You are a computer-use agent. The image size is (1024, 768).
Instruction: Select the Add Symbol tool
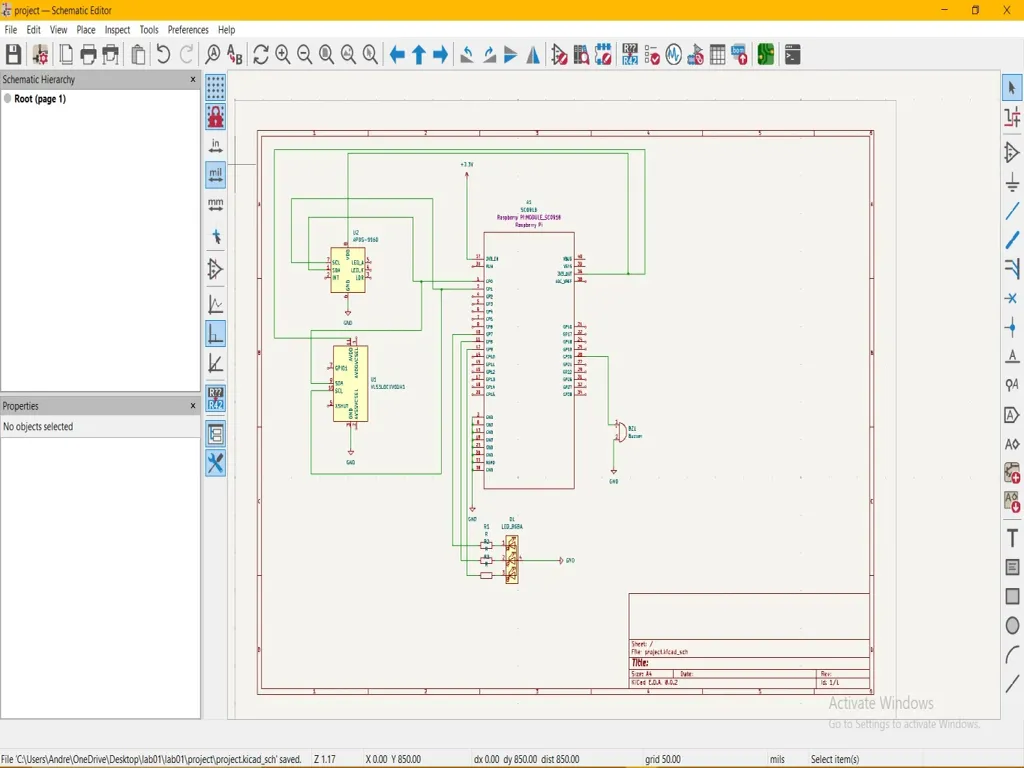1012,153
